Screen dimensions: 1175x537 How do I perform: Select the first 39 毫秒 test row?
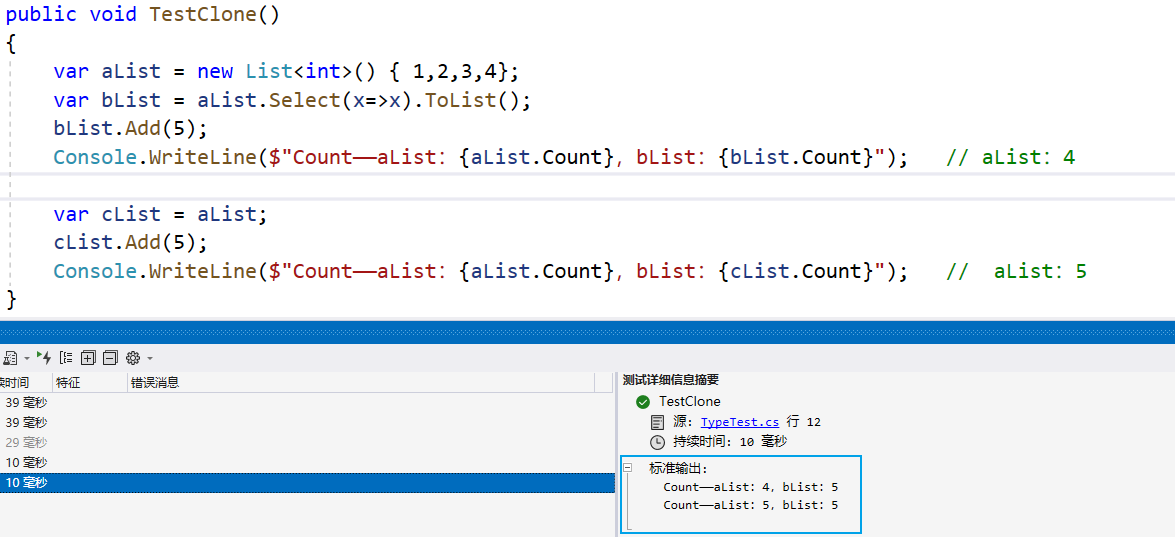point(300,402)
